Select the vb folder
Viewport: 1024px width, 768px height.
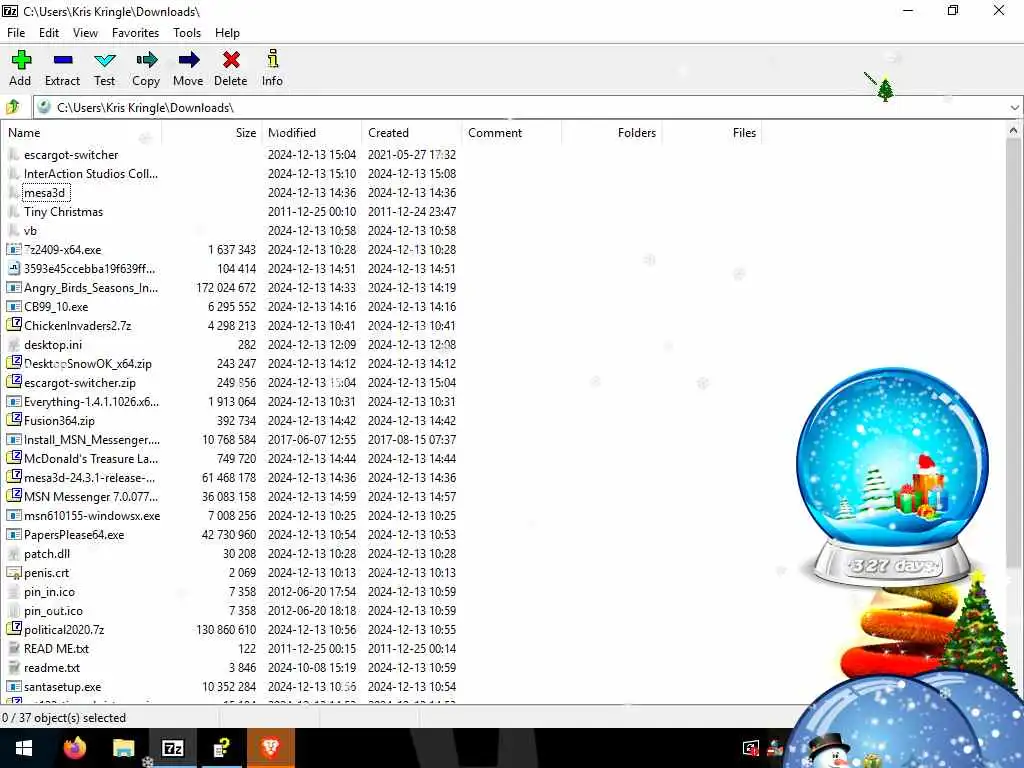30,231
